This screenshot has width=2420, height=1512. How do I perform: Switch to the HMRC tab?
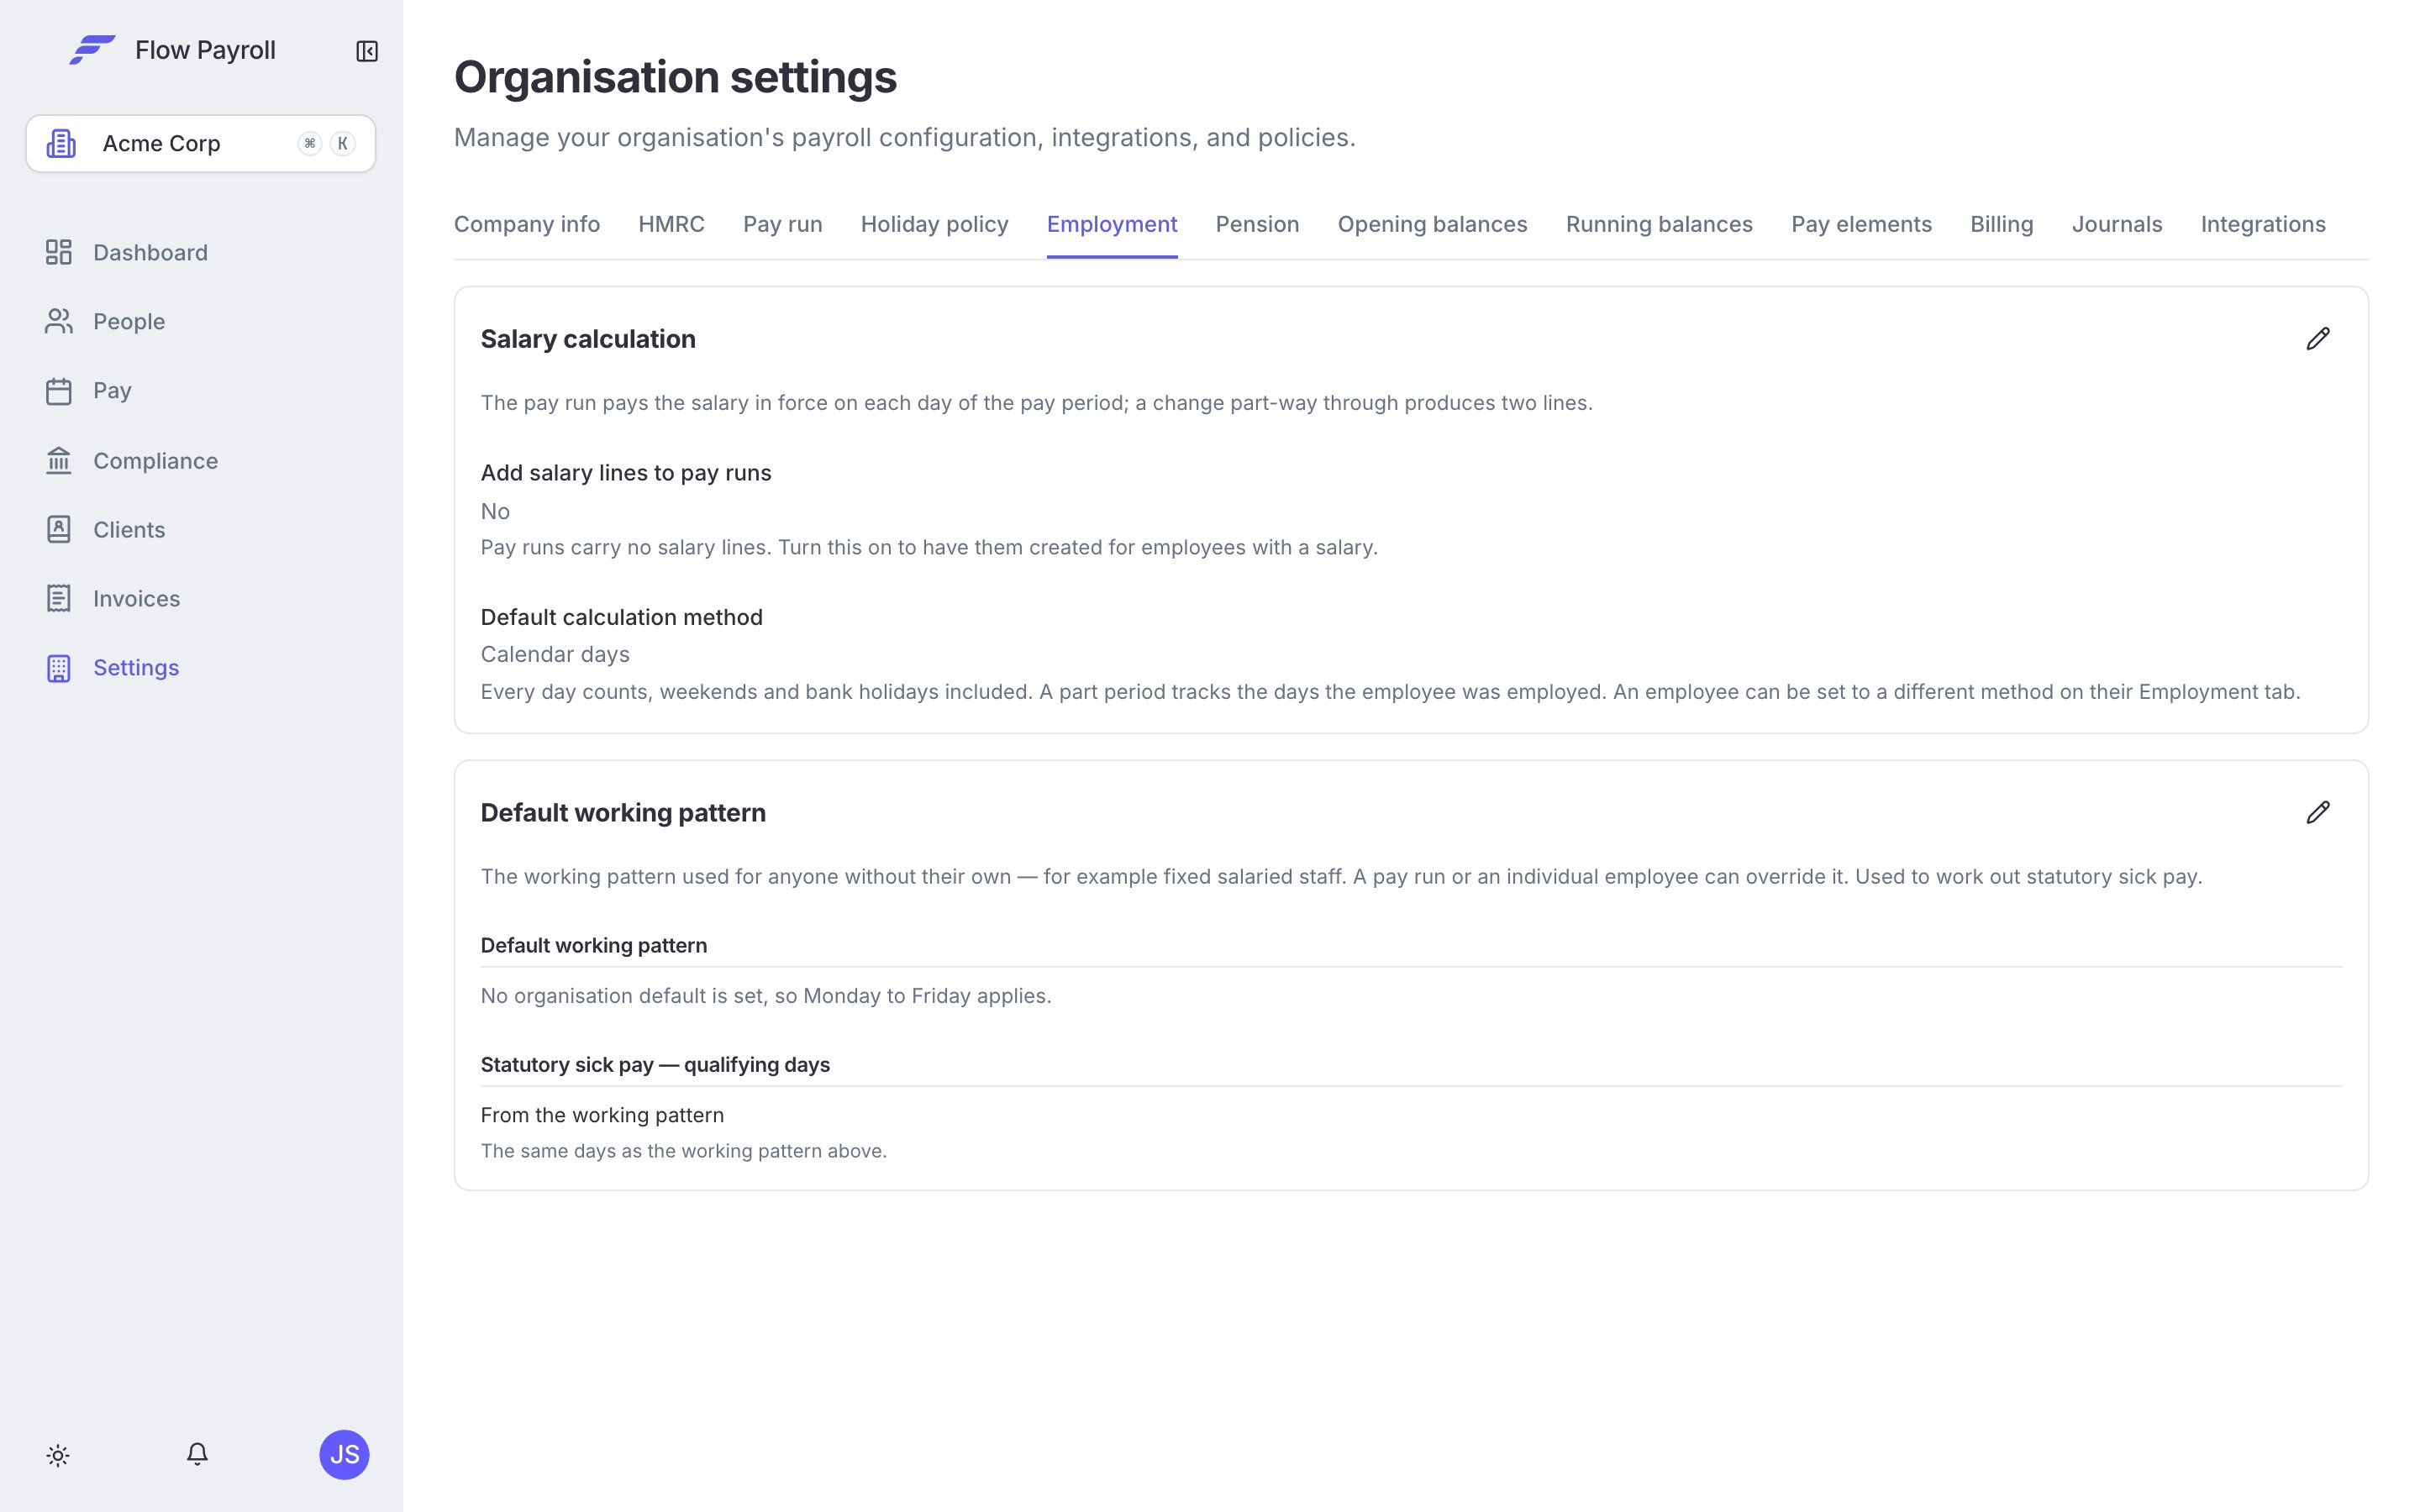coord(671,224)
